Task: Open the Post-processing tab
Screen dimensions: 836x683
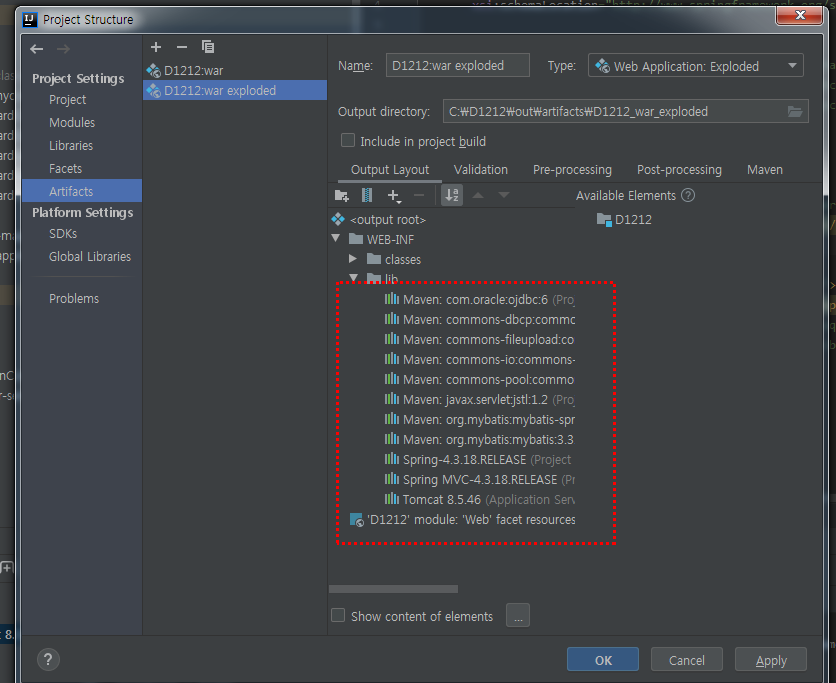Action: [x=679, y=170]
